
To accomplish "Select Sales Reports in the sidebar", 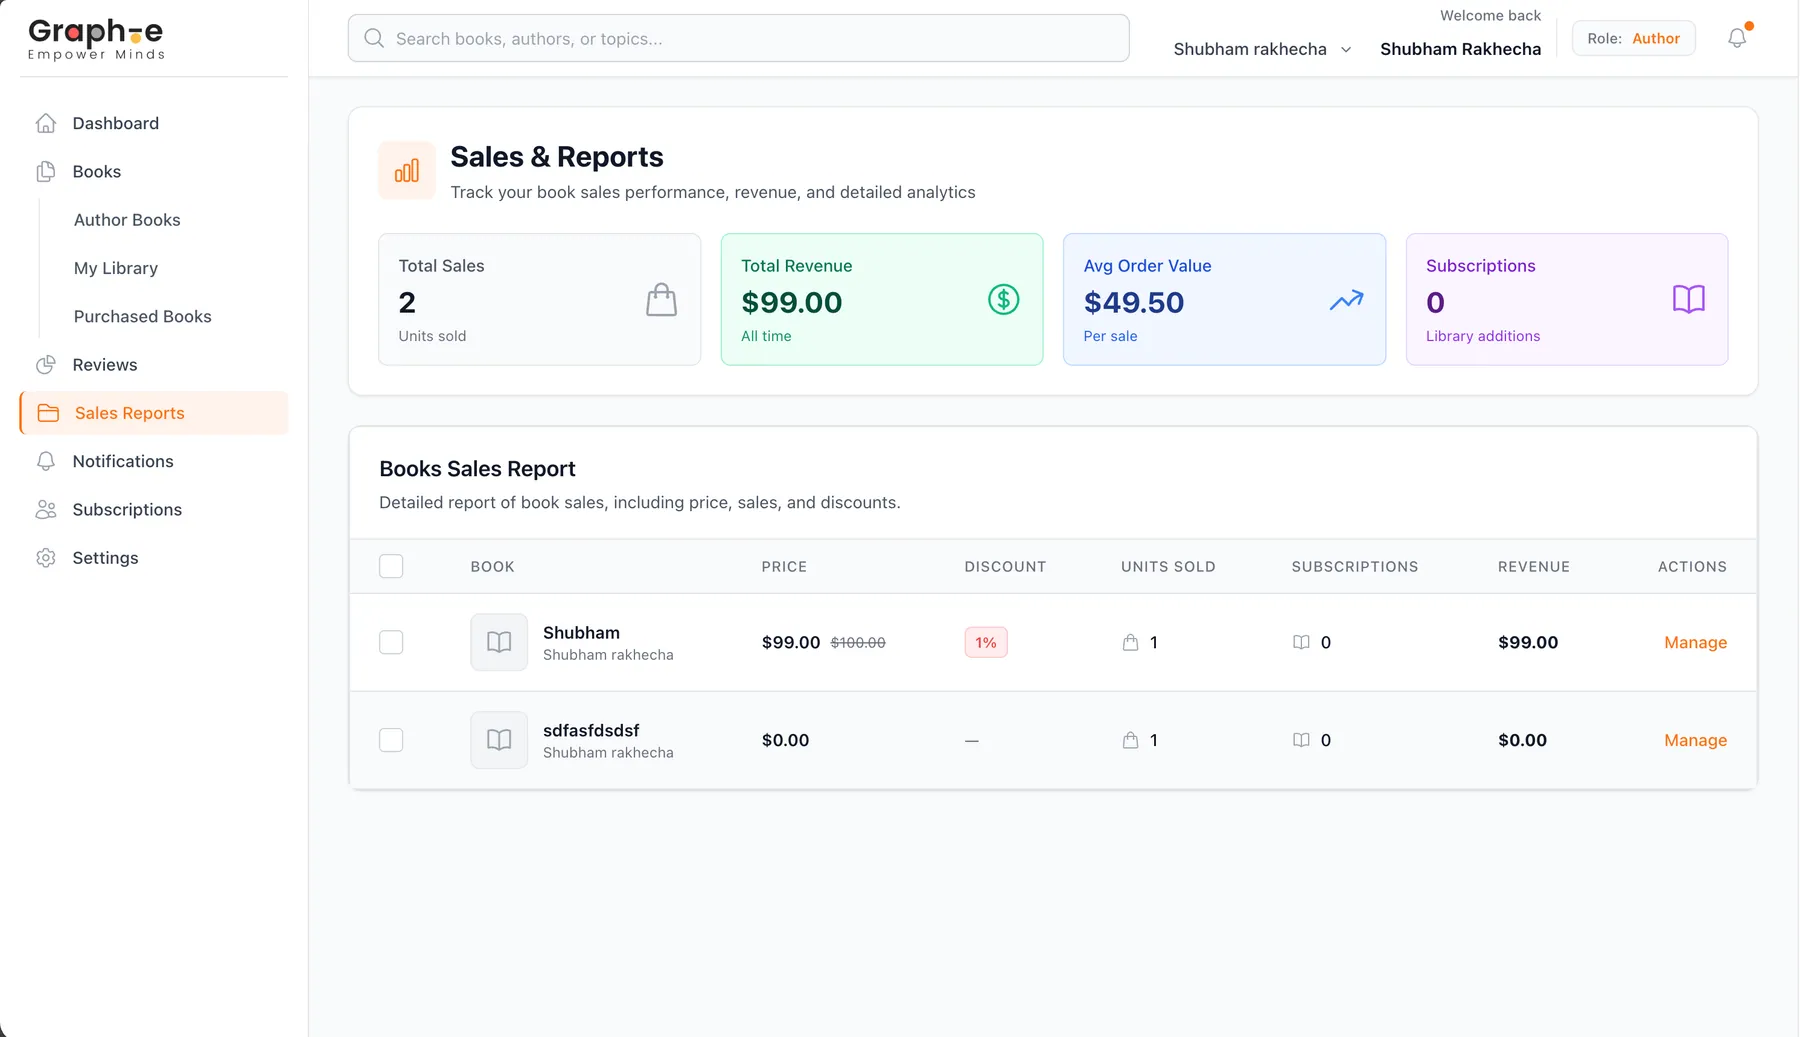I will pos(154,413).
